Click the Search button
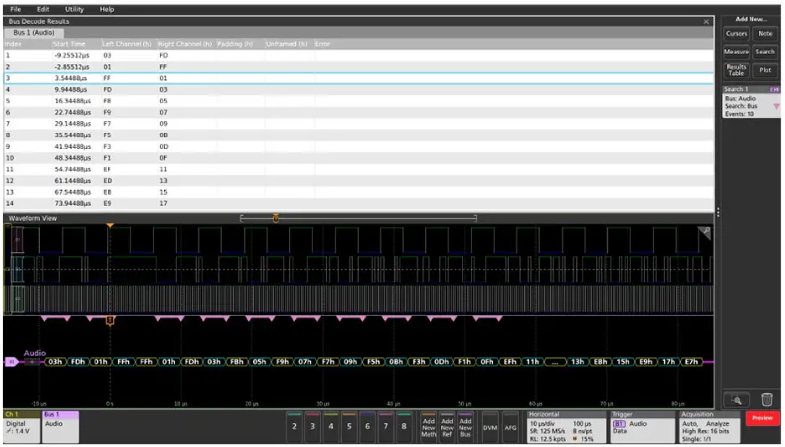The height and width of the screenshot is (447, 785). pyautogui.click(x=765, y=52)
